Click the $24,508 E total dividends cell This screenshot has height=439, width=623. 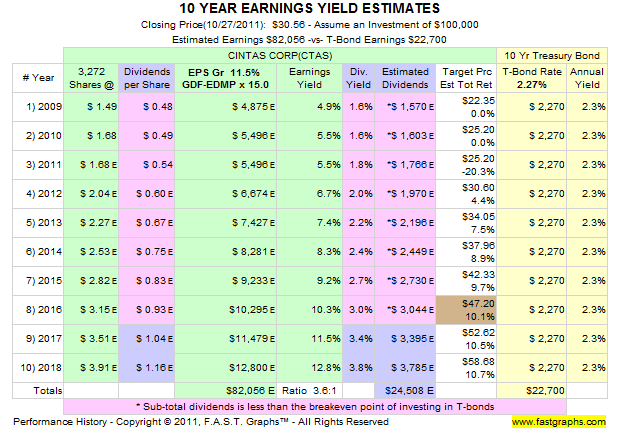(405, 391)
